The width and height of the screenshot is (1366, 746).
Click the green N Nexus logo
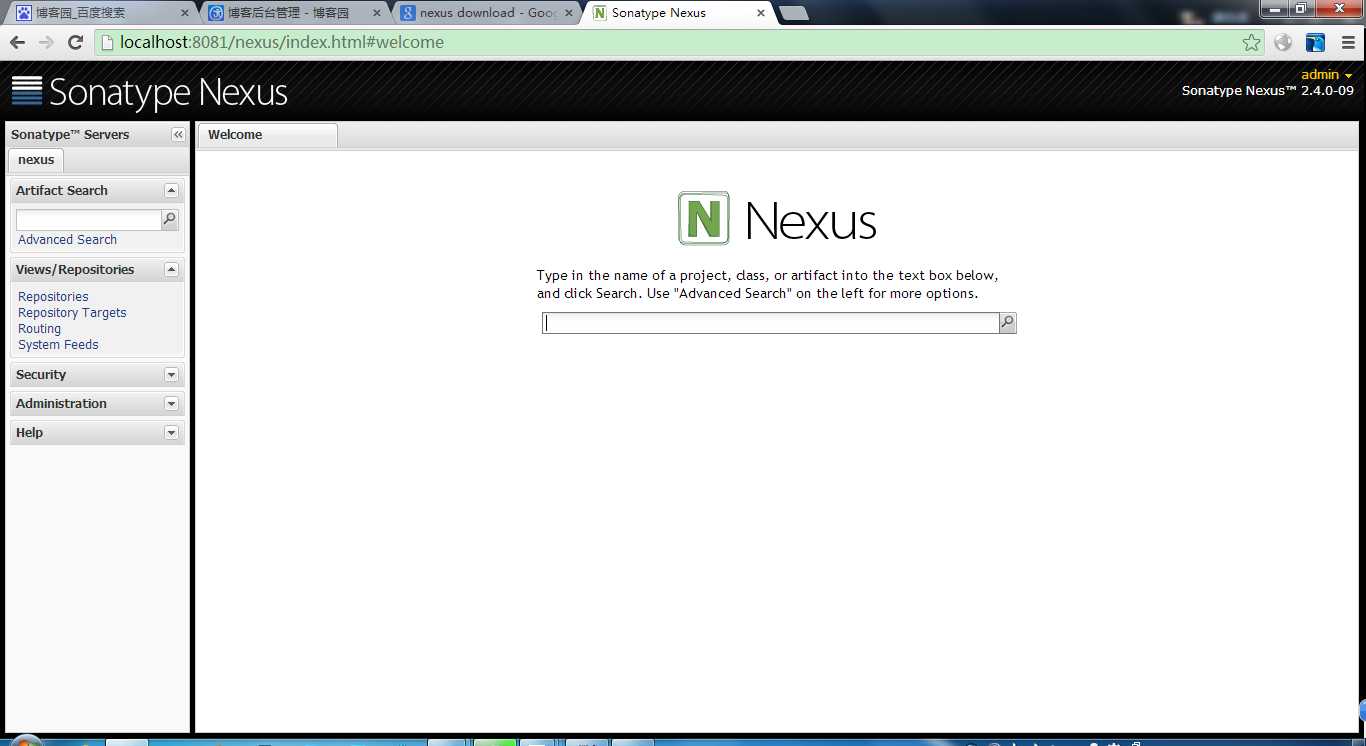[x=704, y=218]
